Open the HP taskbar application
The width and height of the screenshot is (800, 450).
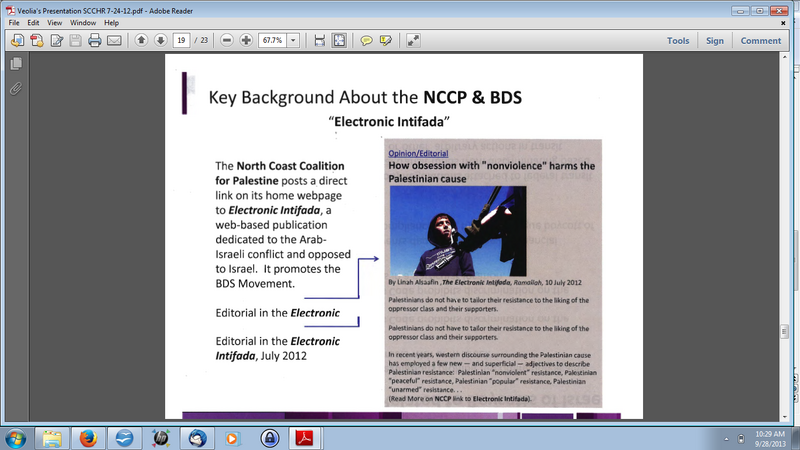[x=160, y=438]
